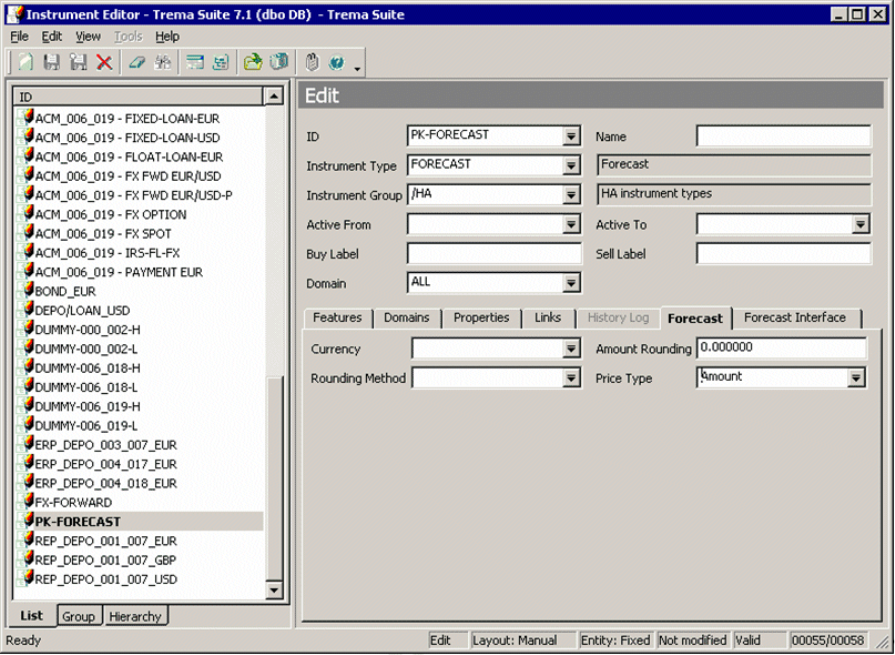Click the red X Delete icon

[104, 62]
